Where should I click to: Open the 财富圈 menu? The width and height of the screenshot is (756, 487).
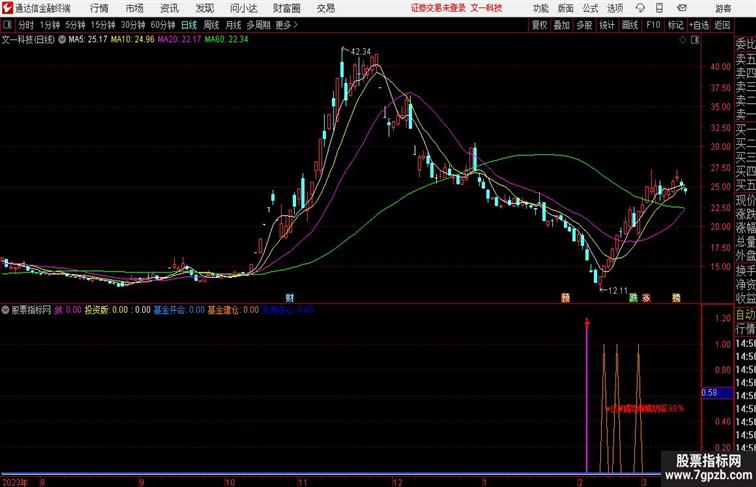tap(286, 8)
